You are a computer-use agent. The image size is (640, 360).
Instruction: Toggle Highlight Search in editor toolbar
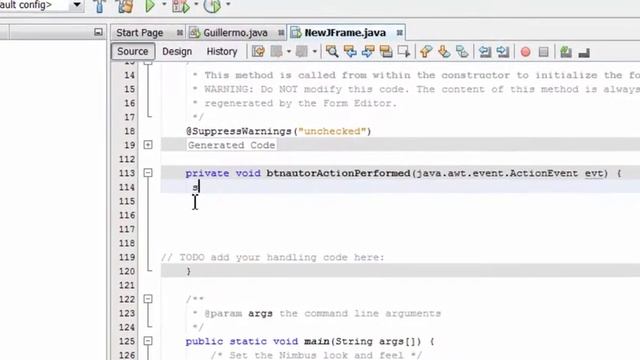(386, 51)
